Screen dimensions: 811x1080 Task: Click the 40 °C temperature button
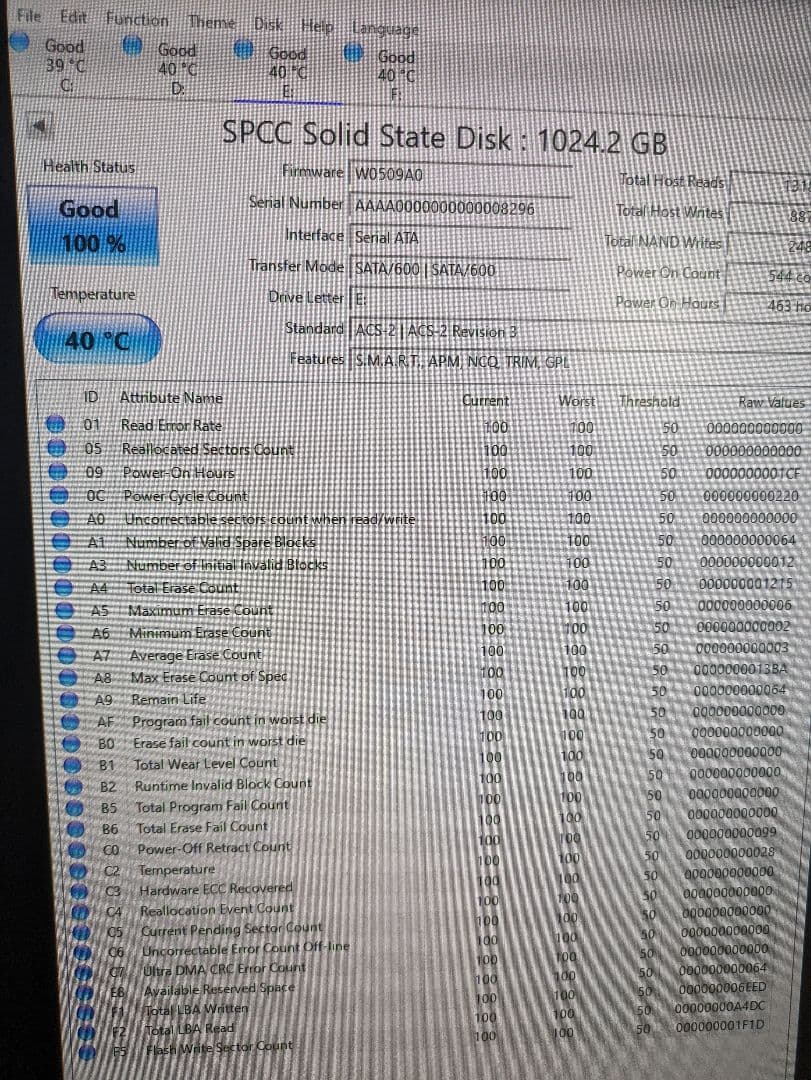tap(97, 338)
